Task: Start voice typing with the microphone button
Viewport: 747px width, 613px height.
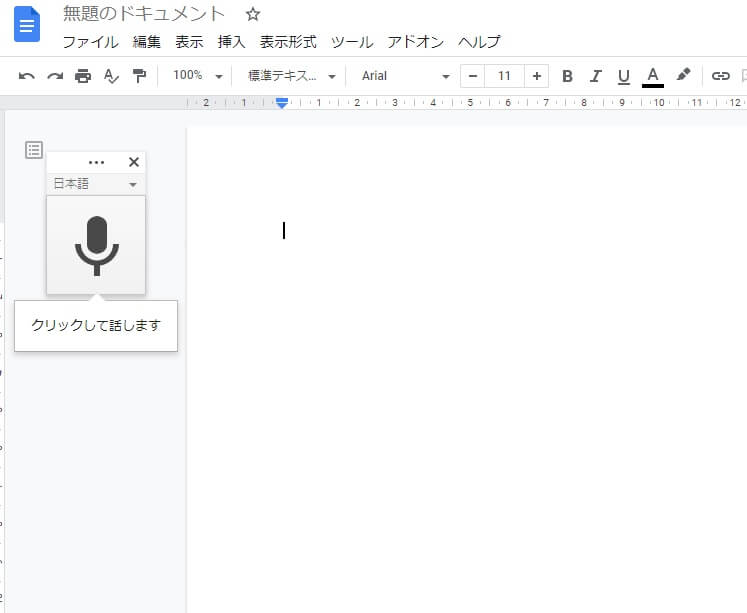Action: 96,245
